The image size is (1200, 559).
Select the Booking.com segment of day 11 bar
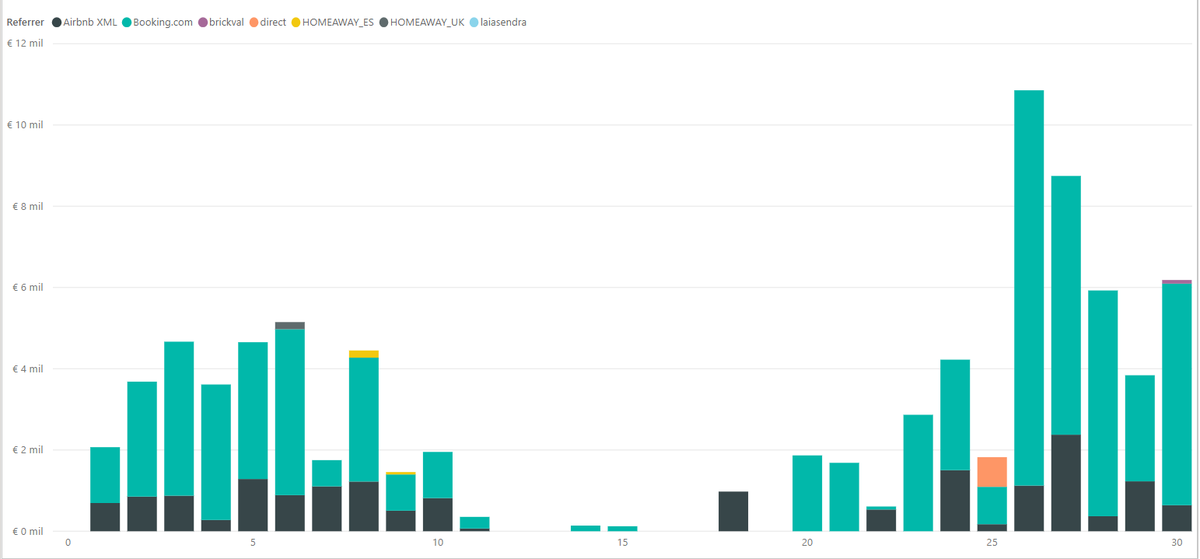(474, 523)
